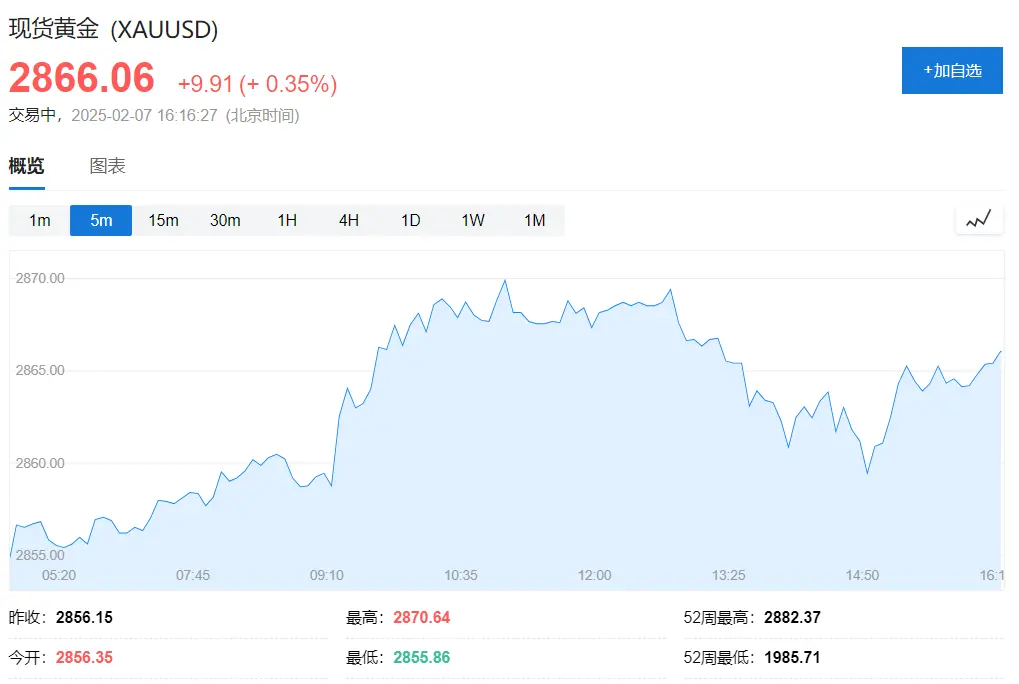
Task: Switch to the 概览 tab
Action: [x=27, y=166]
